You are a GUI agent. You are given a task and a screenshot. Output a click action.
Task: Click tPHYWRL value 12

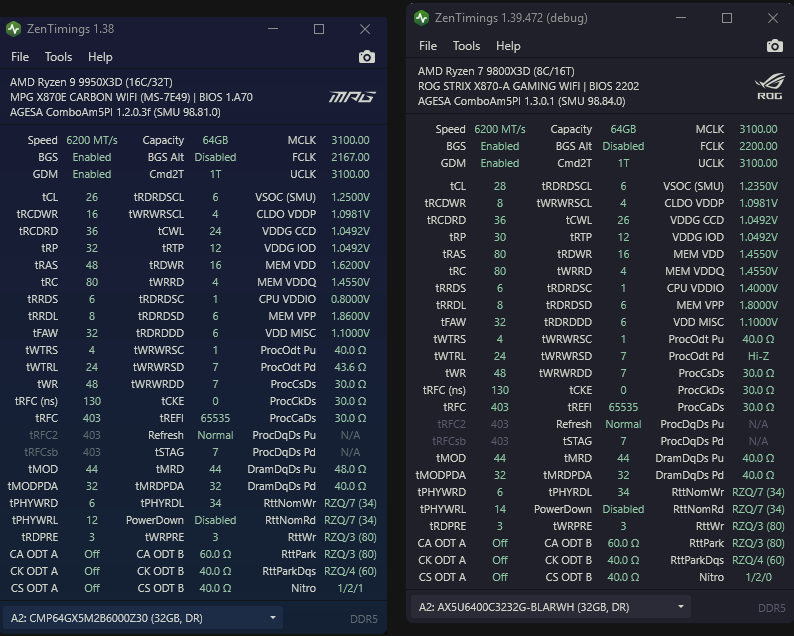pos(92,520)
